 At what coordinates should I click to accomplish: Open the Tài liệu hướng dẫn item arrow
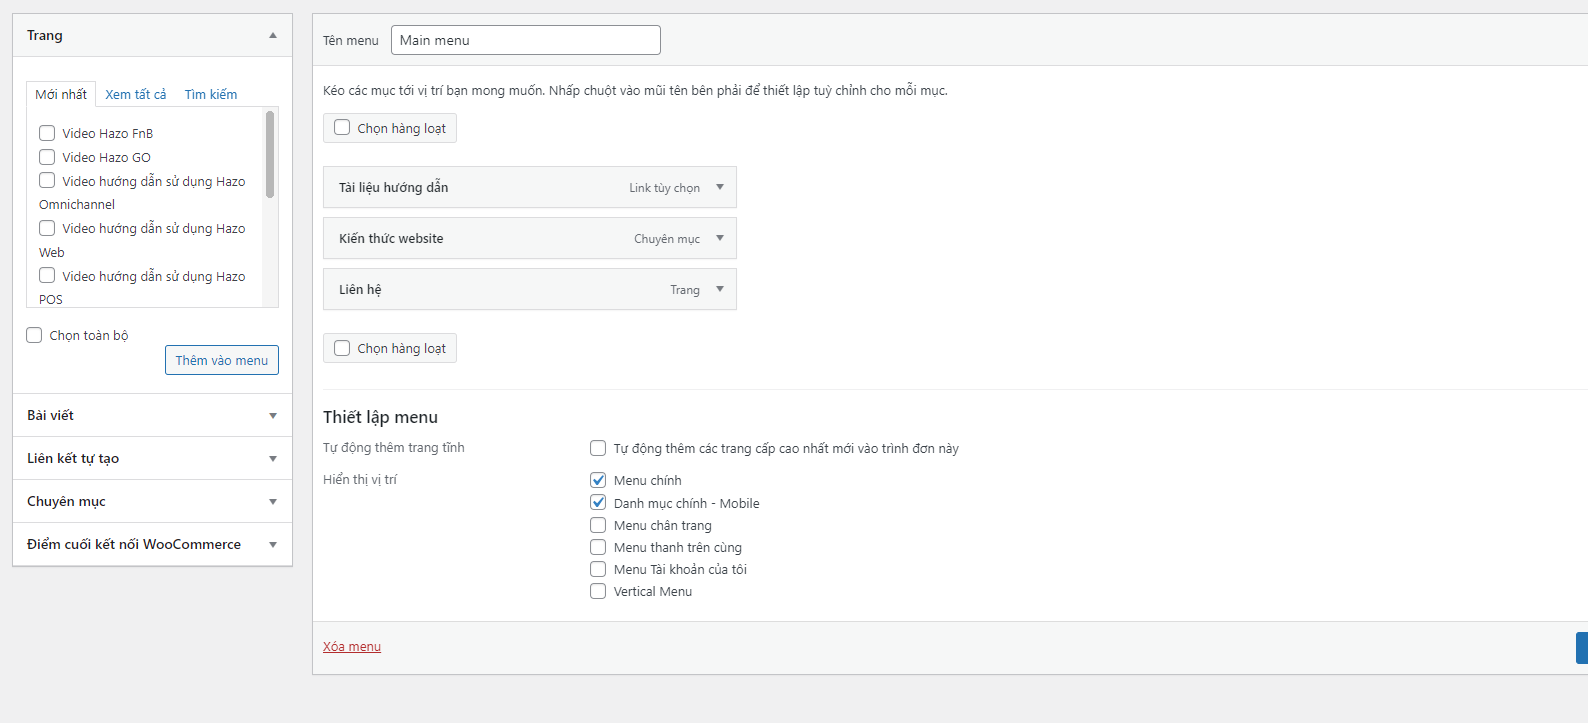click(720, 187)
